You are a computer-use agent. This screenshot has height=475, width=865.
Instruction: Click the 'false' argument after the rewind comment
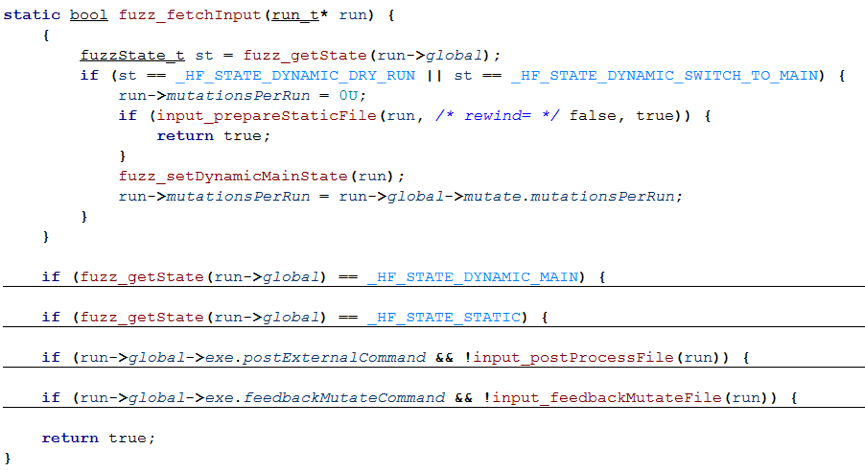click(x=593, y=116)
